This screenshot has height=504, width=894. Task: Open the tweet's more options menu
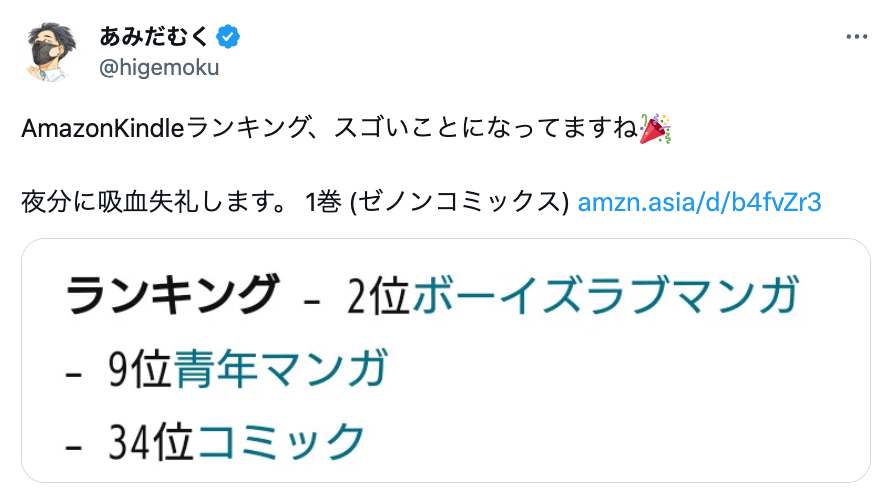tap(856, 37)
